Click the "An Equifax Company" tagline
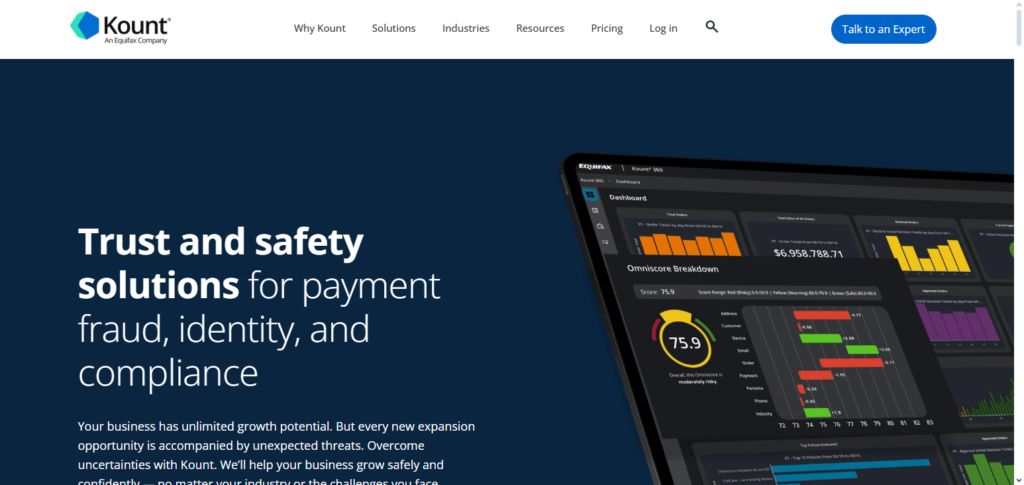Image resolution: width=1024 pixels, height=485 pixels. coord(136,40)
